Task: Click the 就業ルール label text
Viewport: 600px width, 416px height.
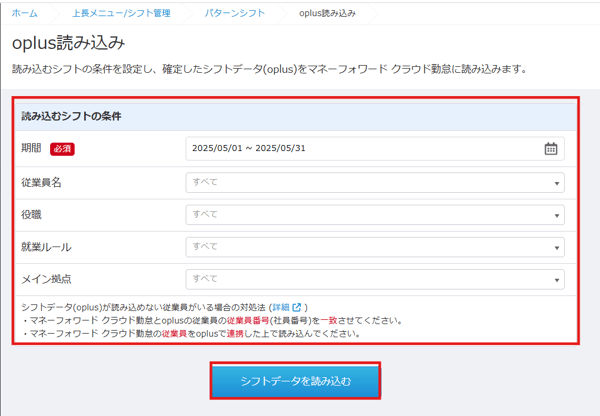Action: tap(46, 246)
